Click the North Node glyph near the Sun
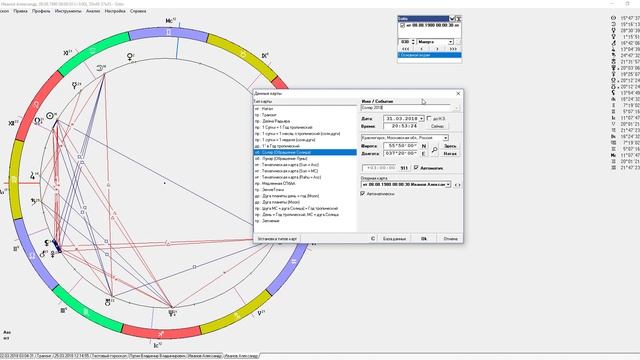This screenshot has height=360, width=640. click(x=38, y=121)
